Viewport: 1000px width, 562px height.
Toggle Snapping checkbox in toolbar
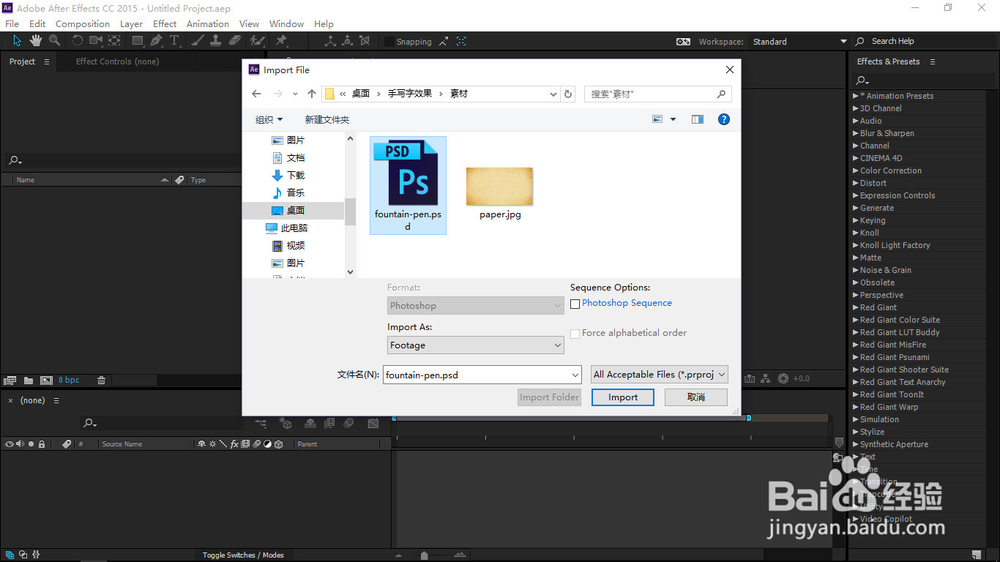coord(388,41)
